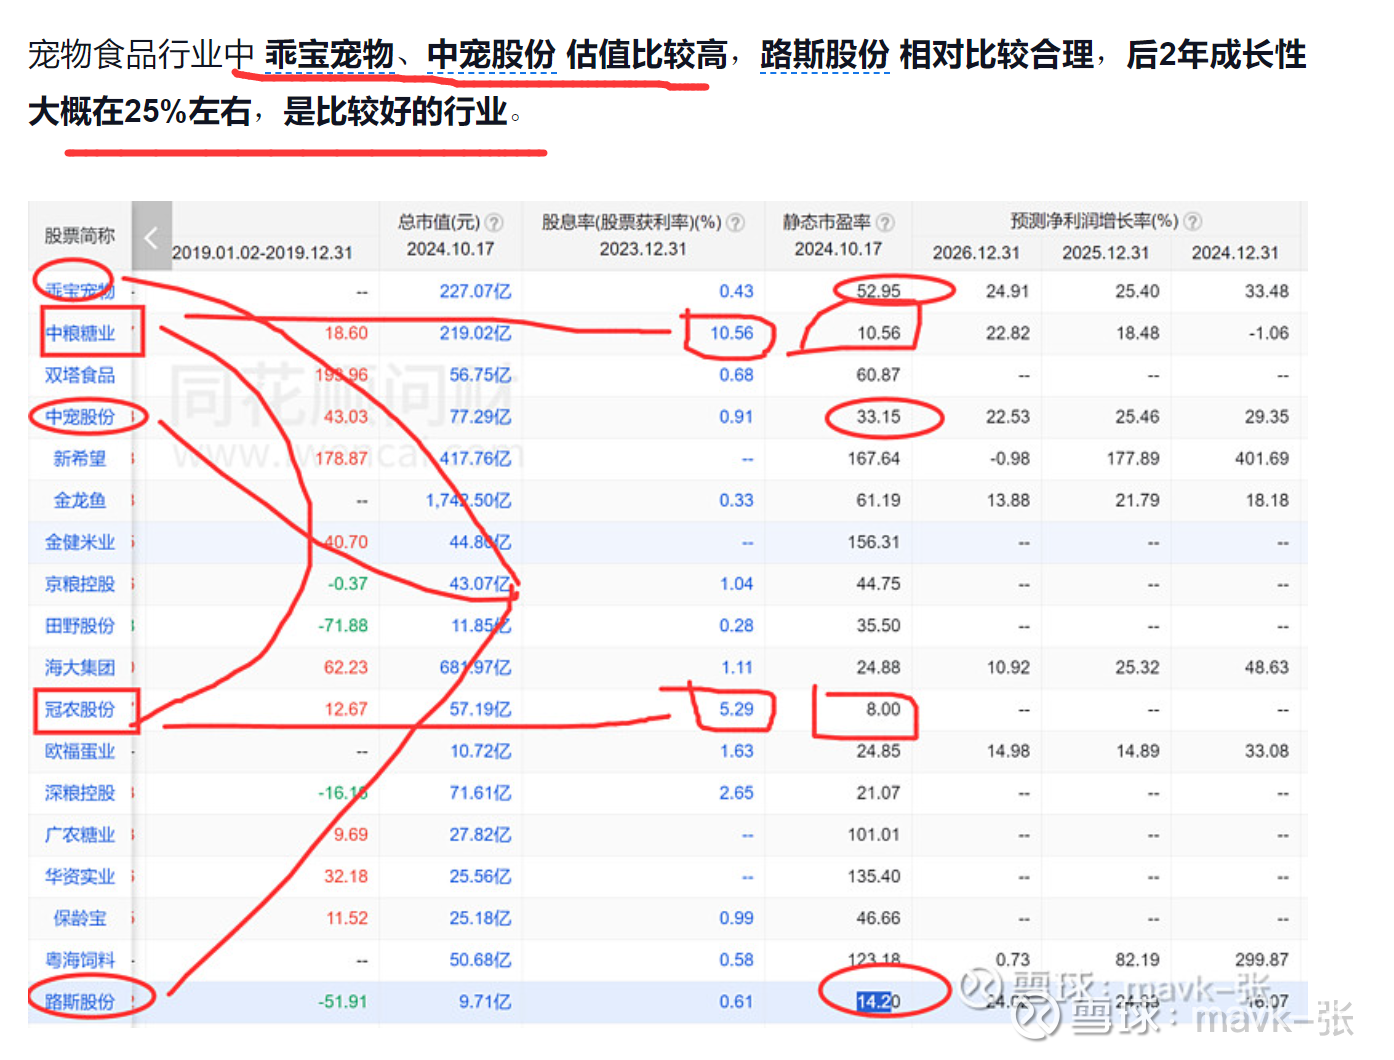
Task: Click dividend yield value 2.65
Action: [736, 793]
